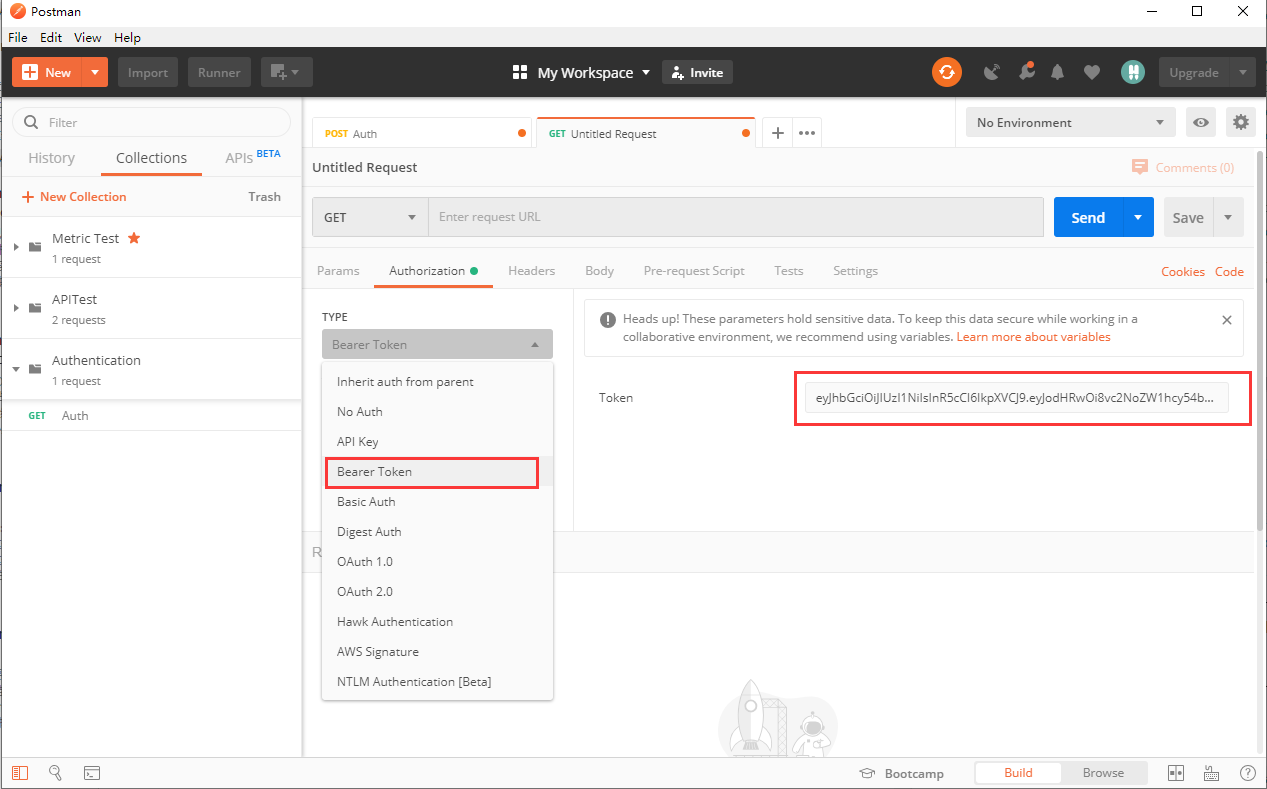Star toggle for Metric Test collection
This screenshot has height=789, width=1267.
[134, 238]
